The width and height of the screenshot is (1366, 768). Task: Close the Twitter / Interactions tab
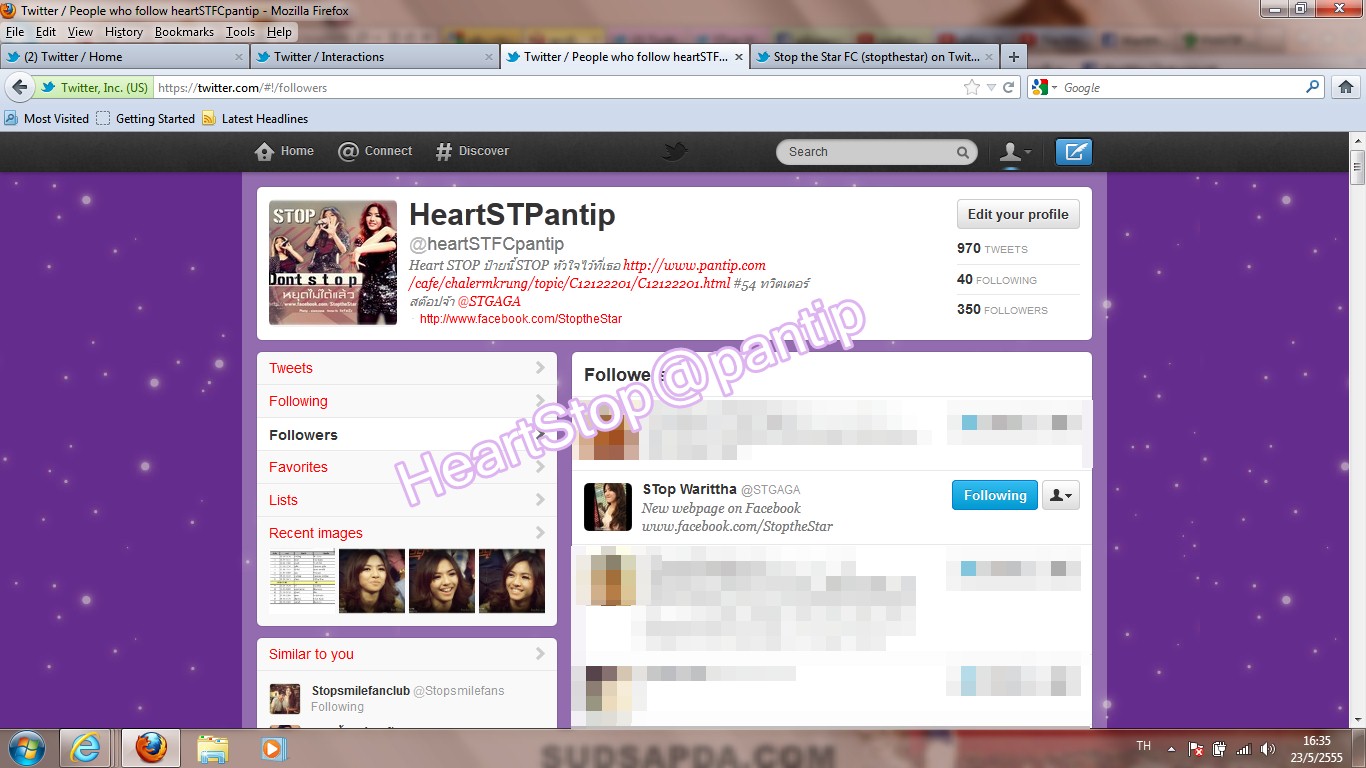coord(489,57)
